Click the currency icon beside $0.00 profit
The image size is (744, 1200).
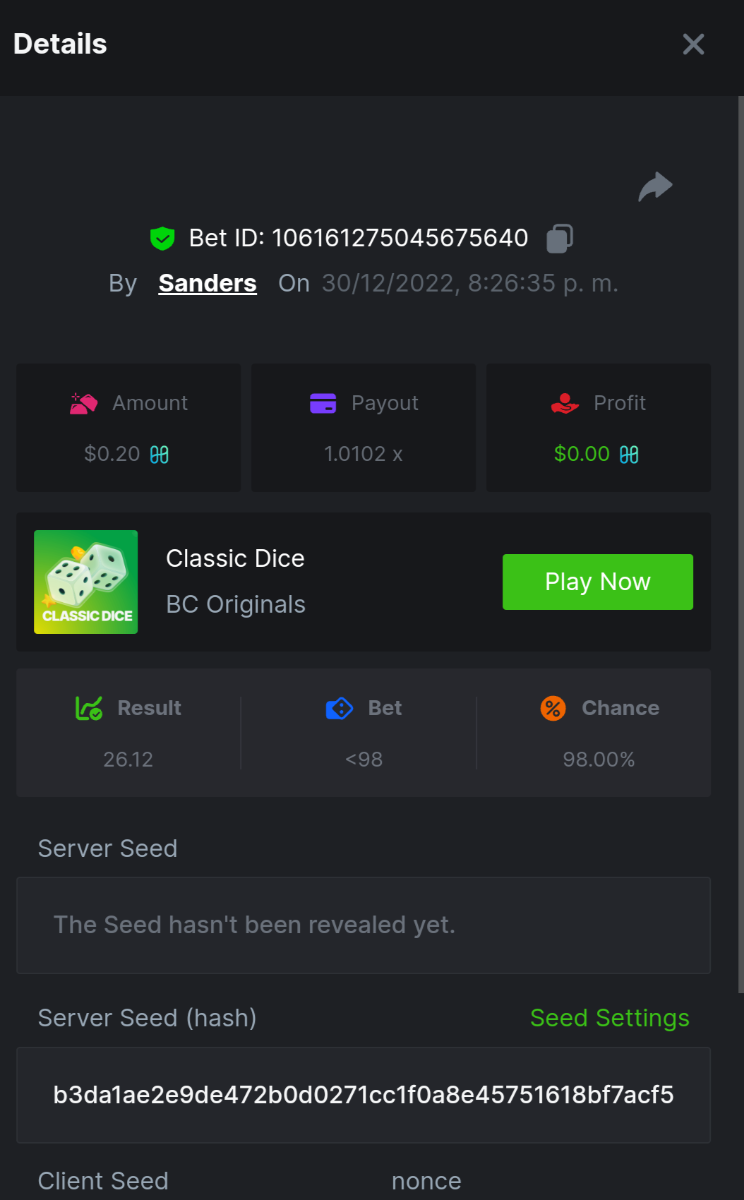pos(629,454)
